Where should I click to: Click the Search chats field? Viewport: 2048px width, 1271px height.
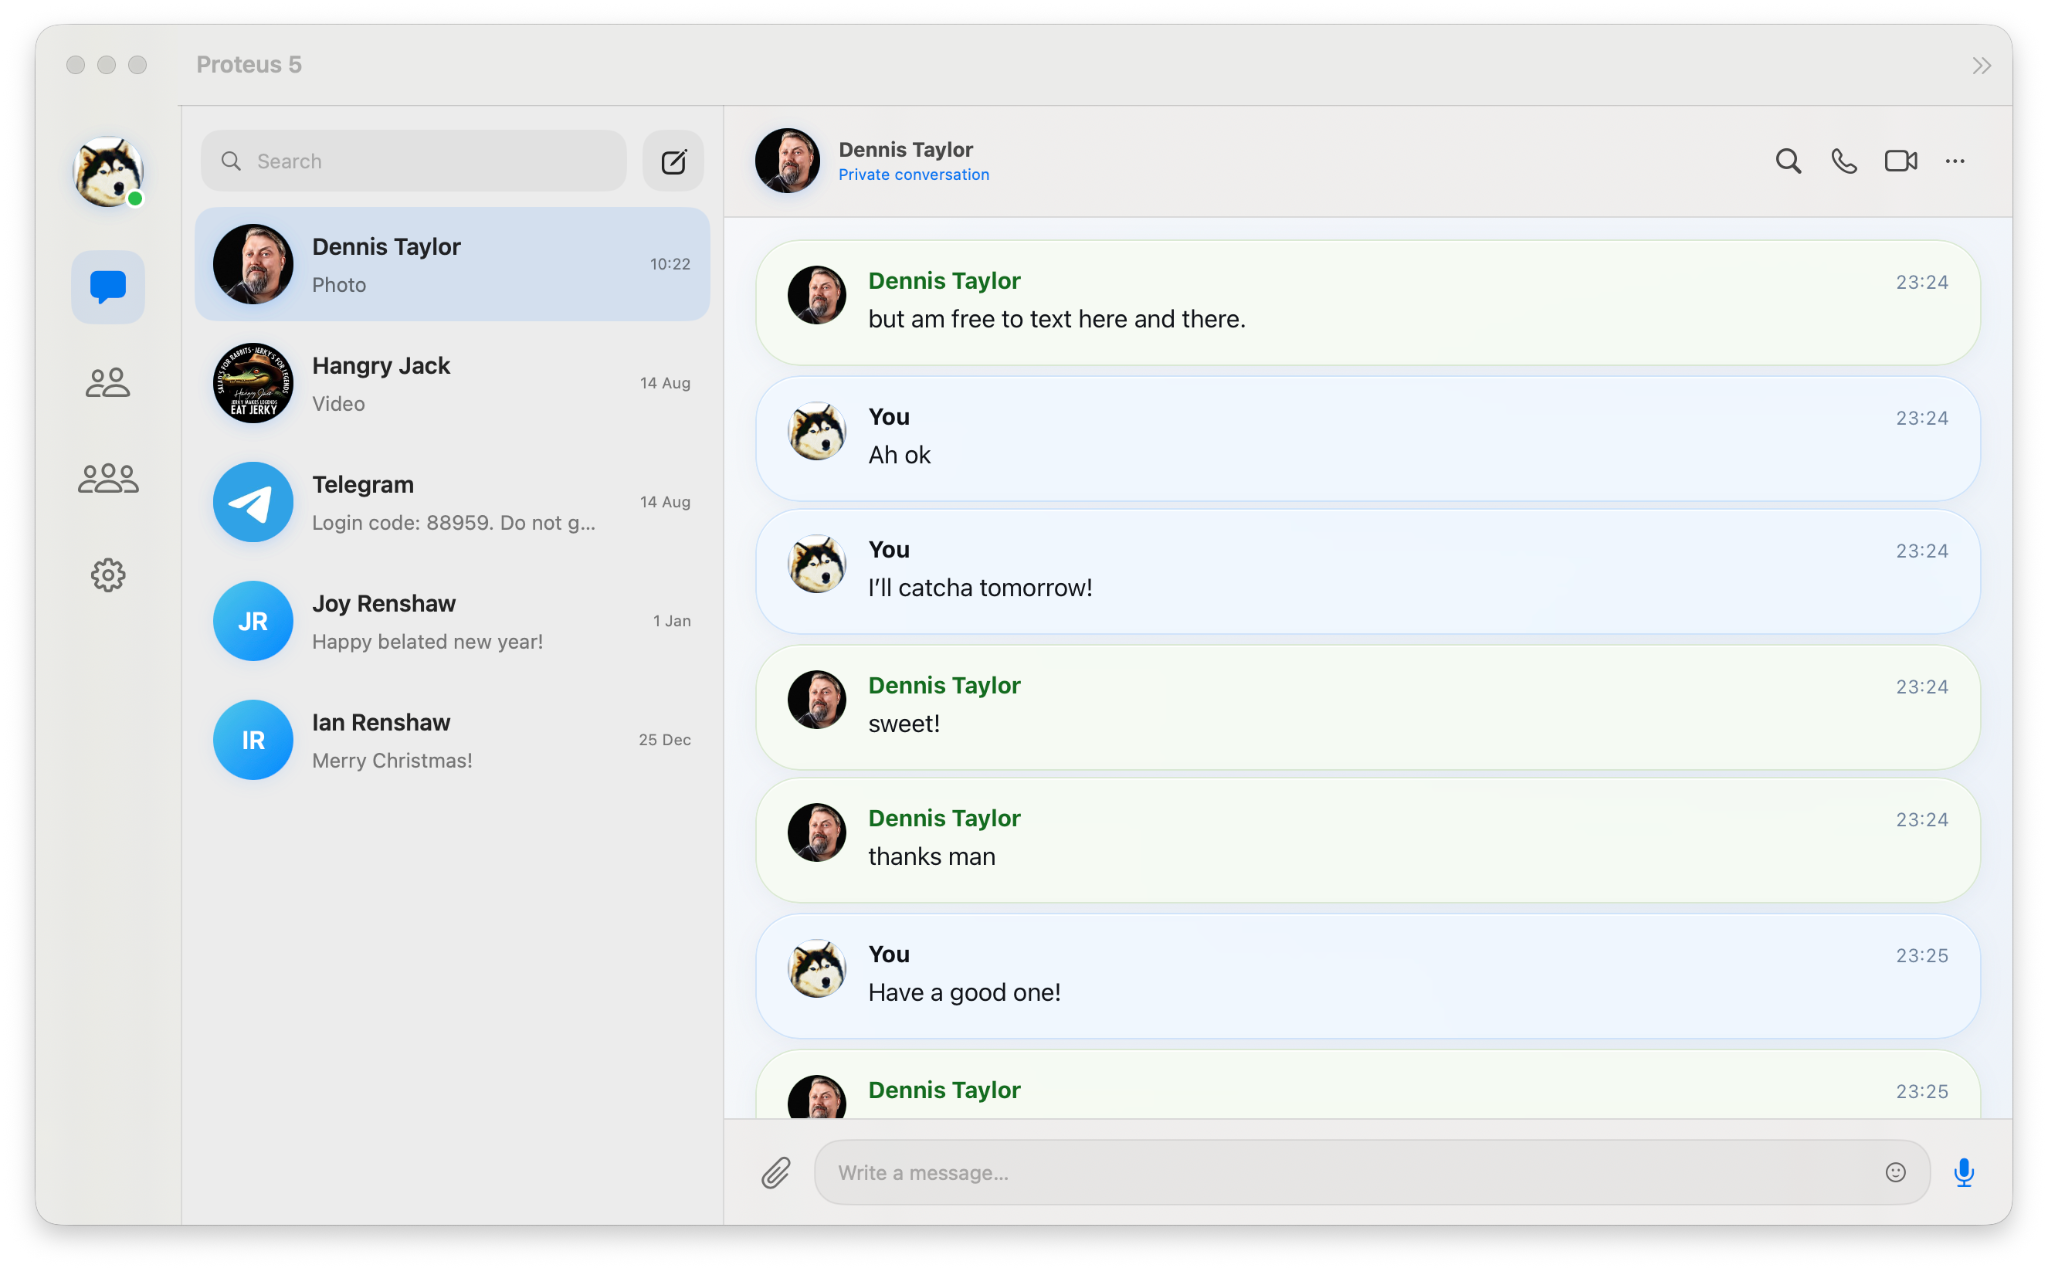[x=414, y=161]
